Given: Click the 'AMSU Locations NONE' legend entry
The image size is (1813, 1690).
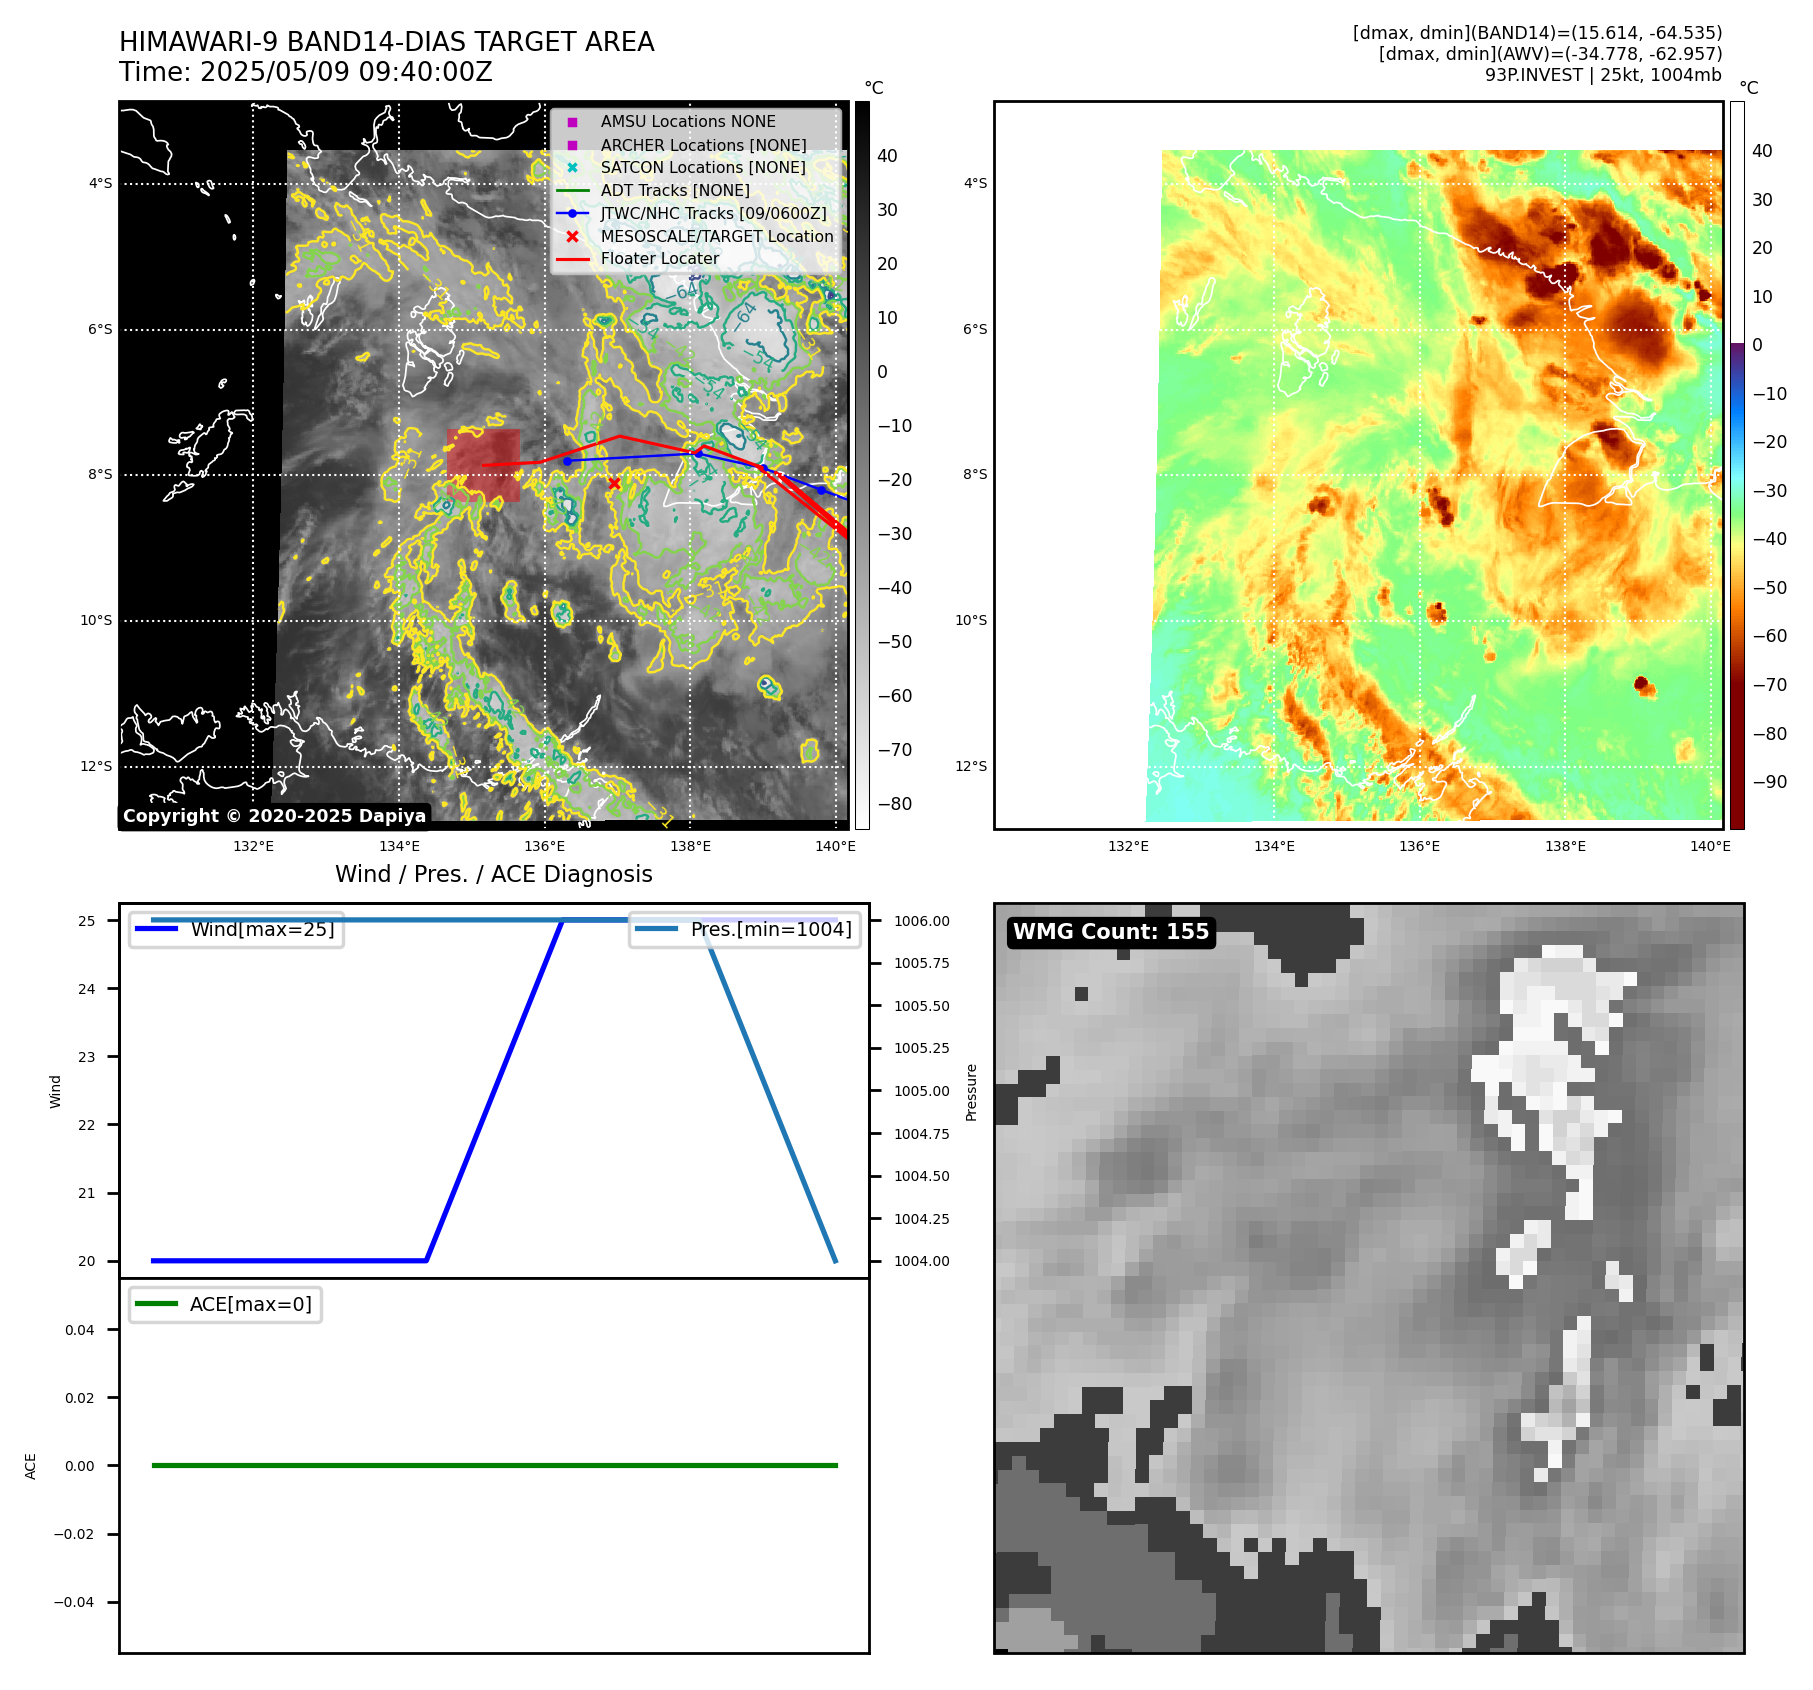Looking at the screenshot, I should coord(688,121).
